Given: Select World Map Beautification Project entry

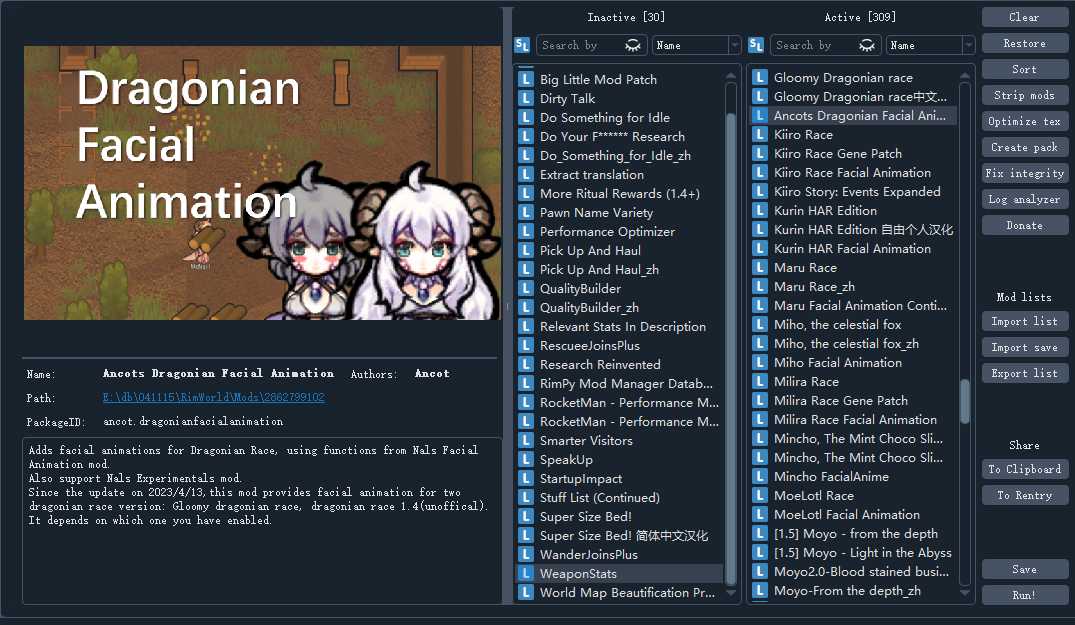Looking at the screenshot, I should coord(619,592).
